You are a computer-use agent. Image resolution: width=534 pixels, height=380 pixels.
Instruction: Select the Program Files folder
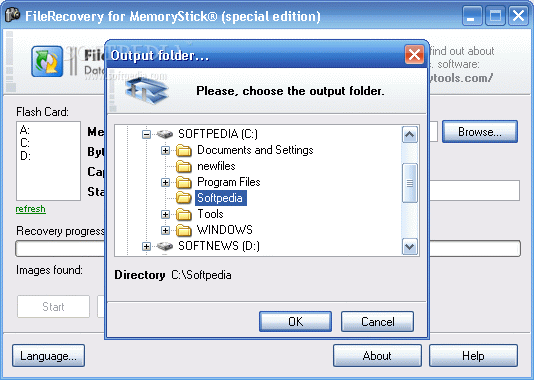tap(229, 182)
